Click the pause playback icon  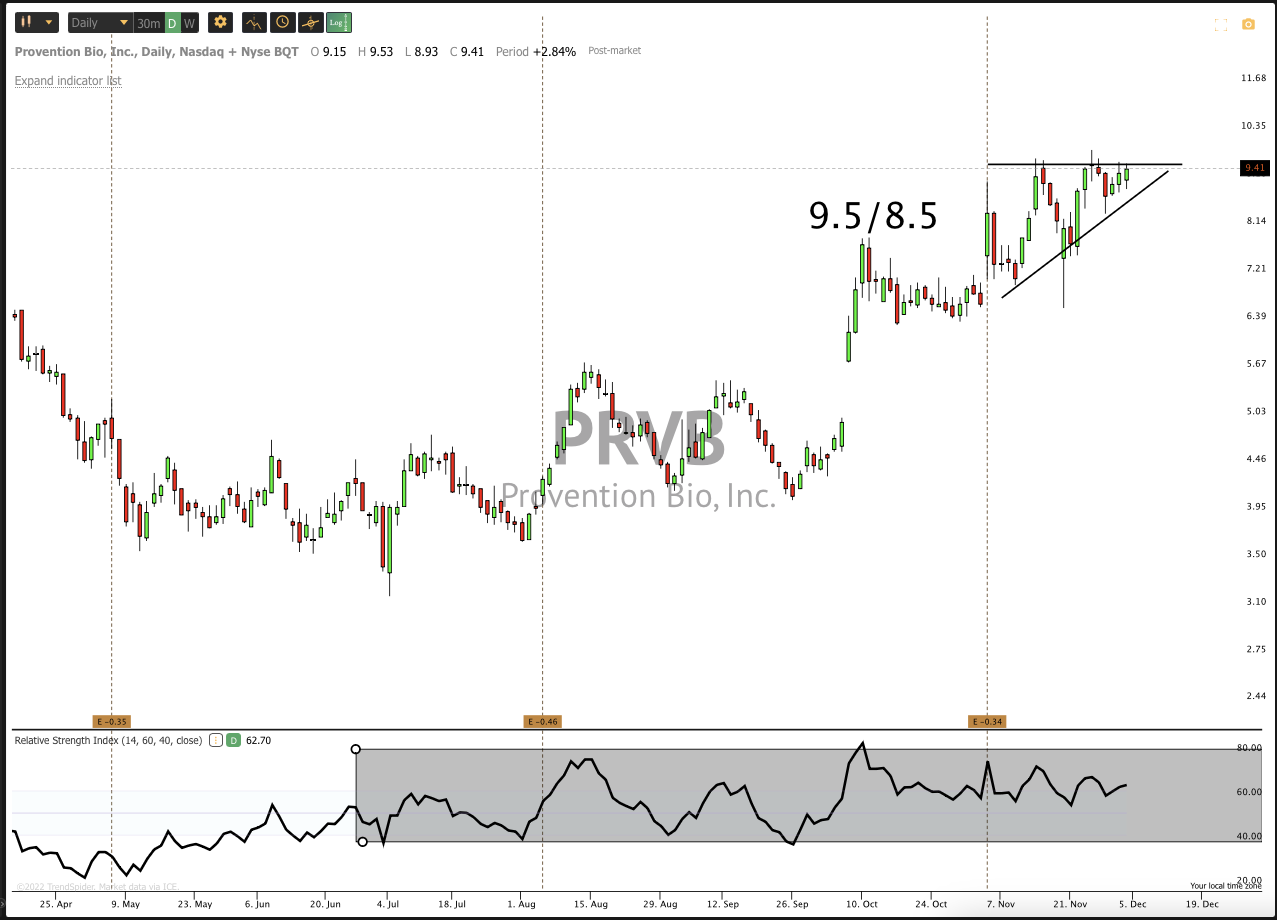click(x=25, y=22)
